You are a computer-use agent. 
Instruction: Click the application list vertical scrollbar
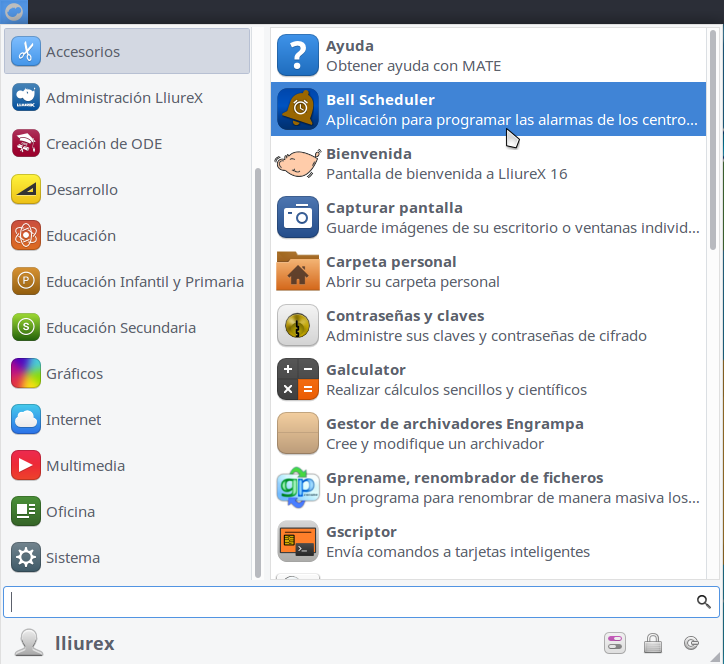[712, 140]
